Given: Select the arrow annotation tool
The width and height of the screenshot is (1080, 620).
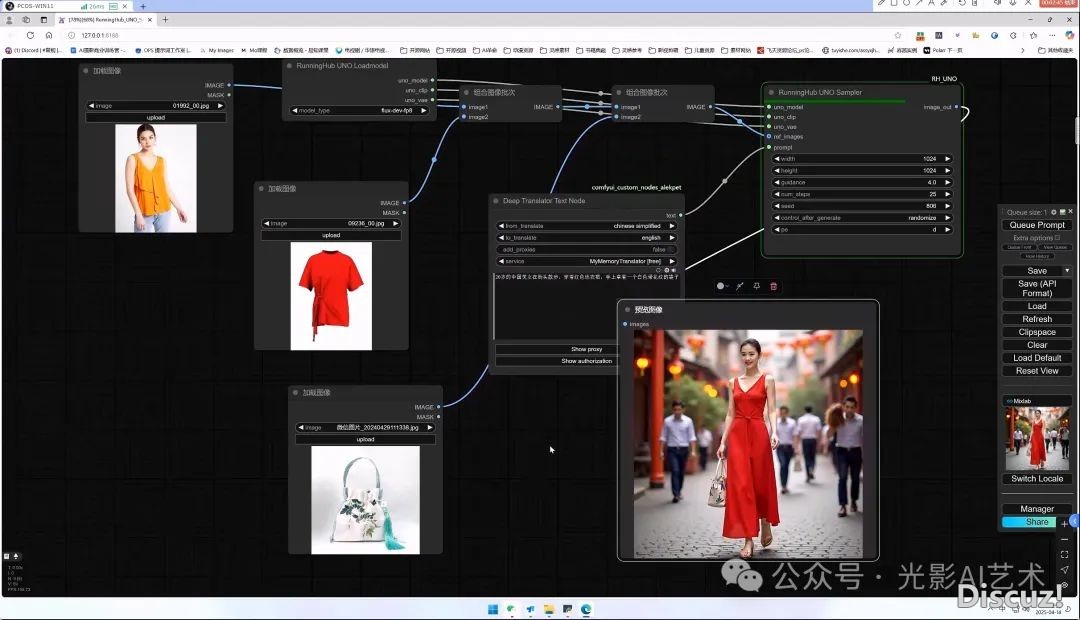Looking at the screenshot, I should (x=919, y=3).
